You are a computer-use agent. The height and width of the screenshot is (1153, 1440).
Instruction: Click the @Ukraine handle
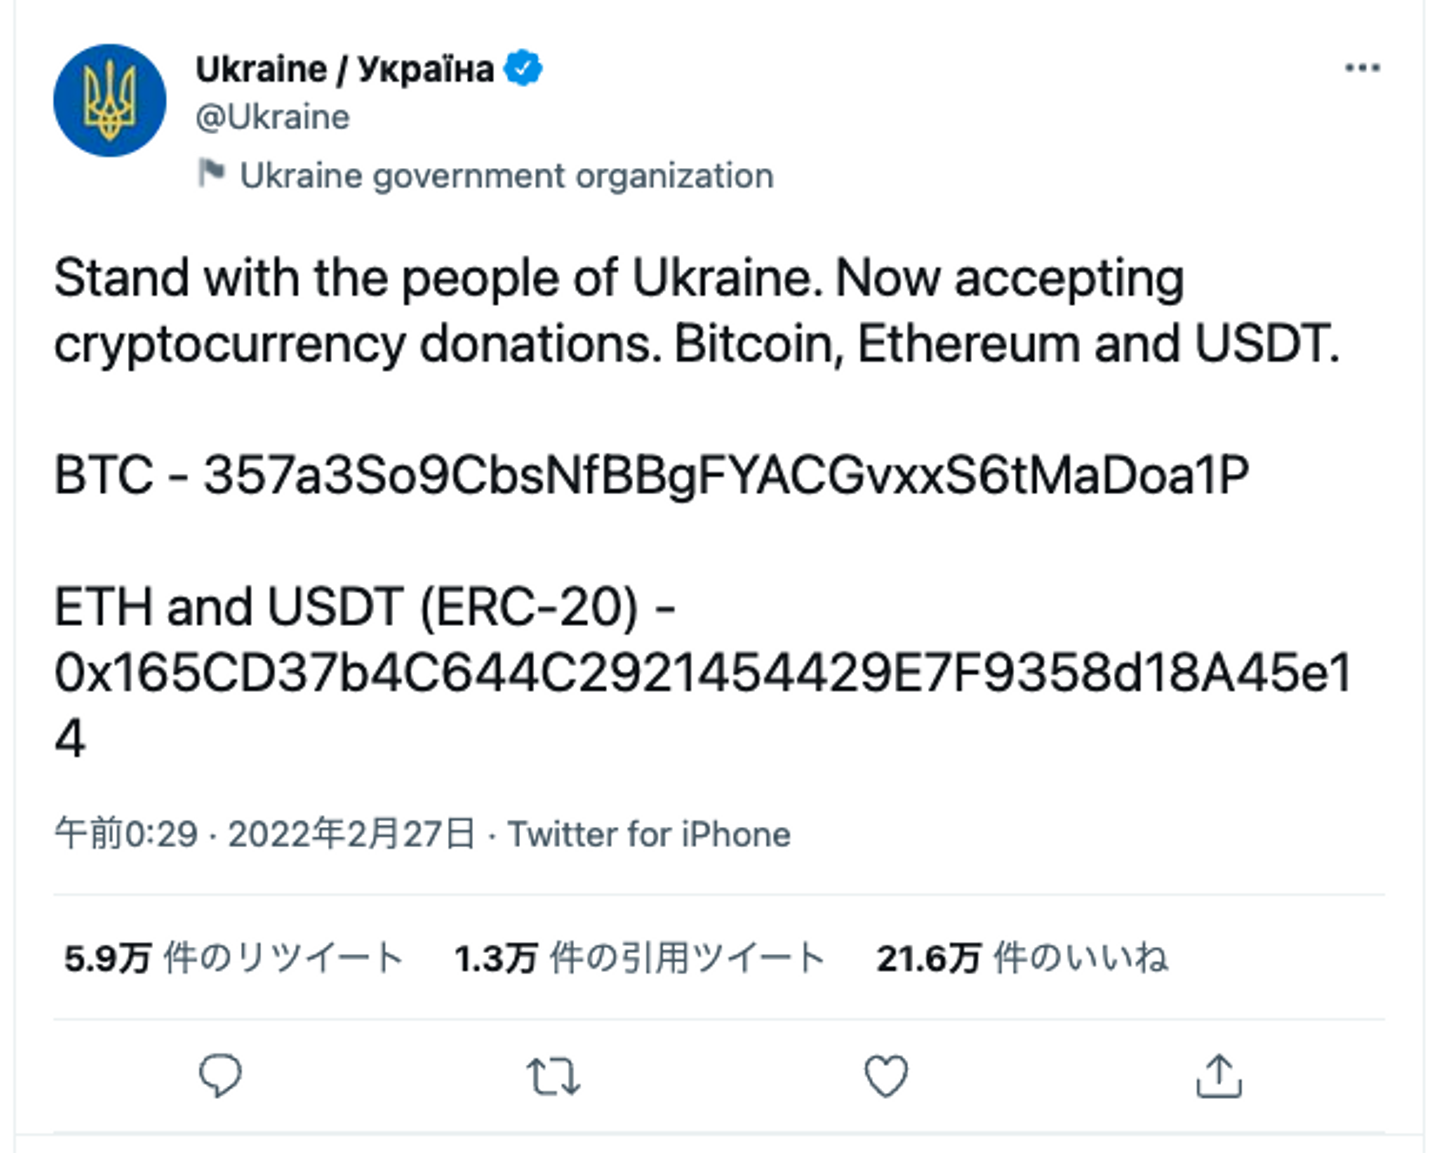coord(273,117)
